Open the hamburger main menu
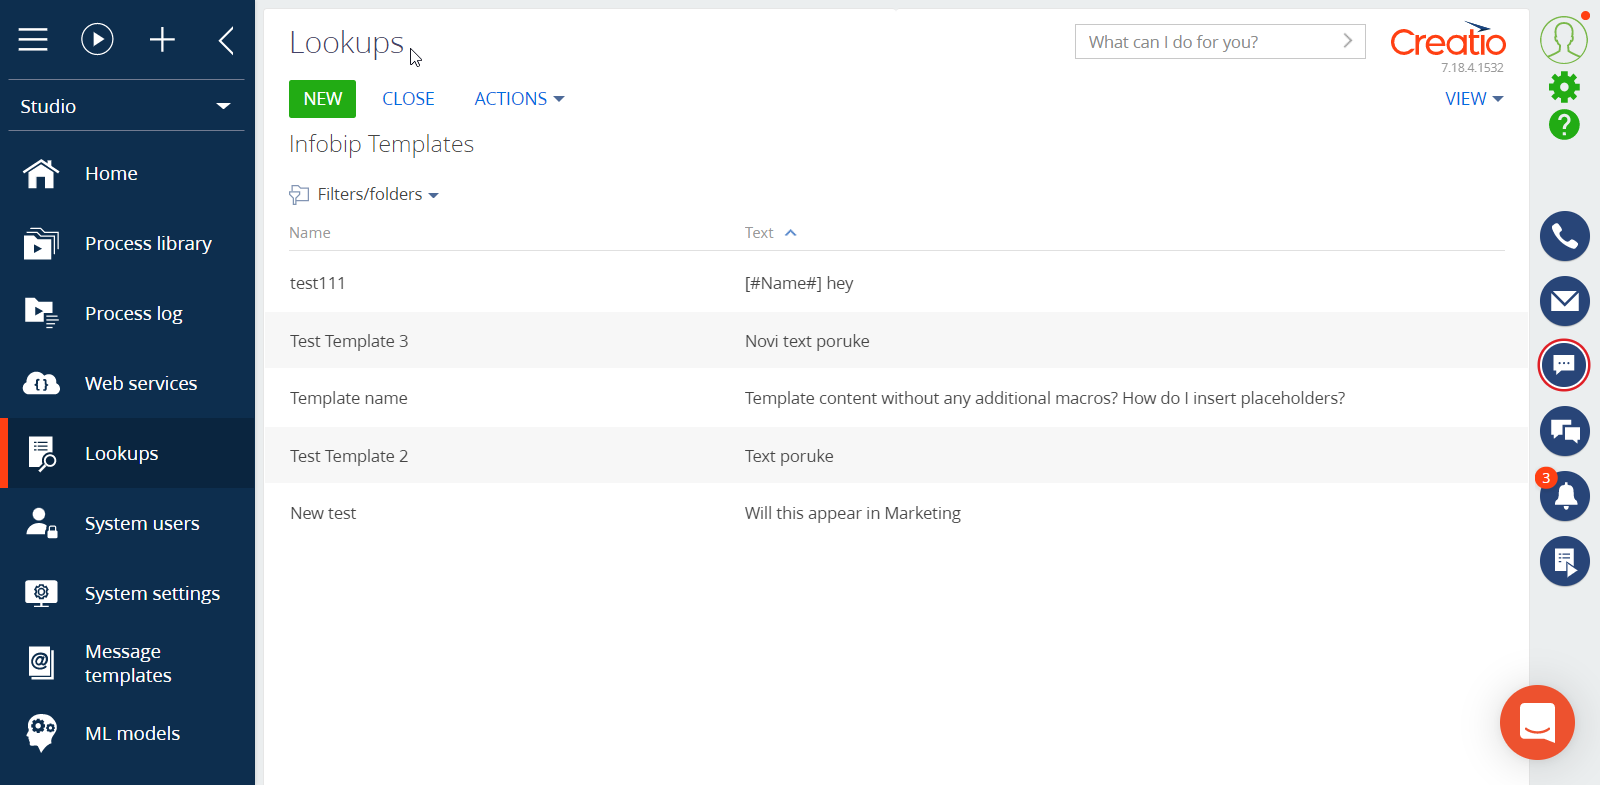 pos(33,40)
